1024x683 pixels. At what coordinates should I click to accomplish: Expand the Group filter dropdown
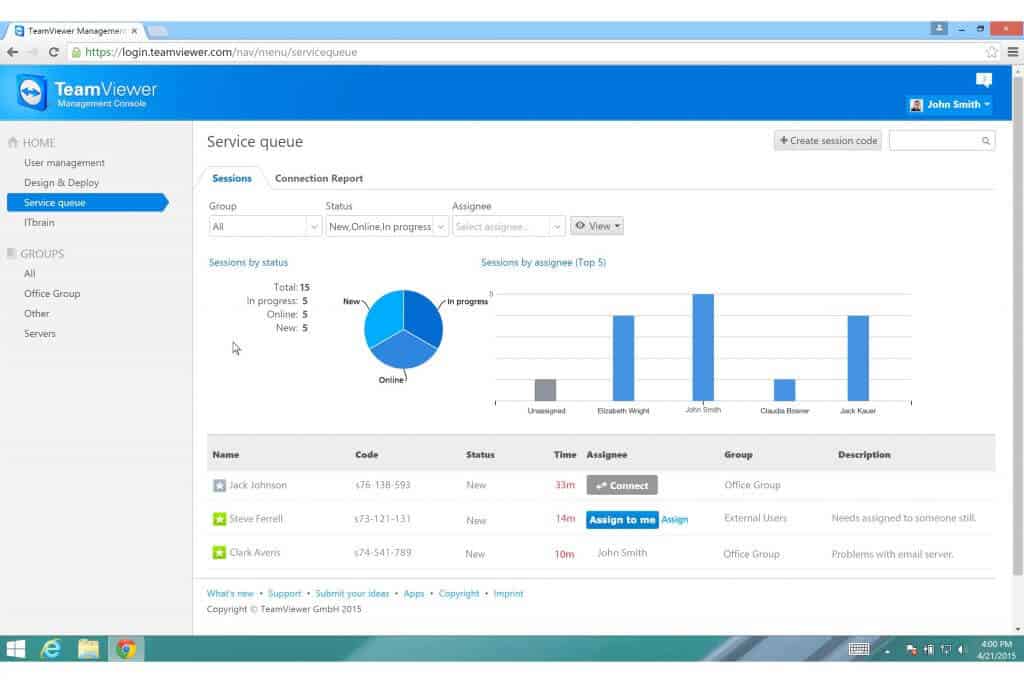[264, 226]
